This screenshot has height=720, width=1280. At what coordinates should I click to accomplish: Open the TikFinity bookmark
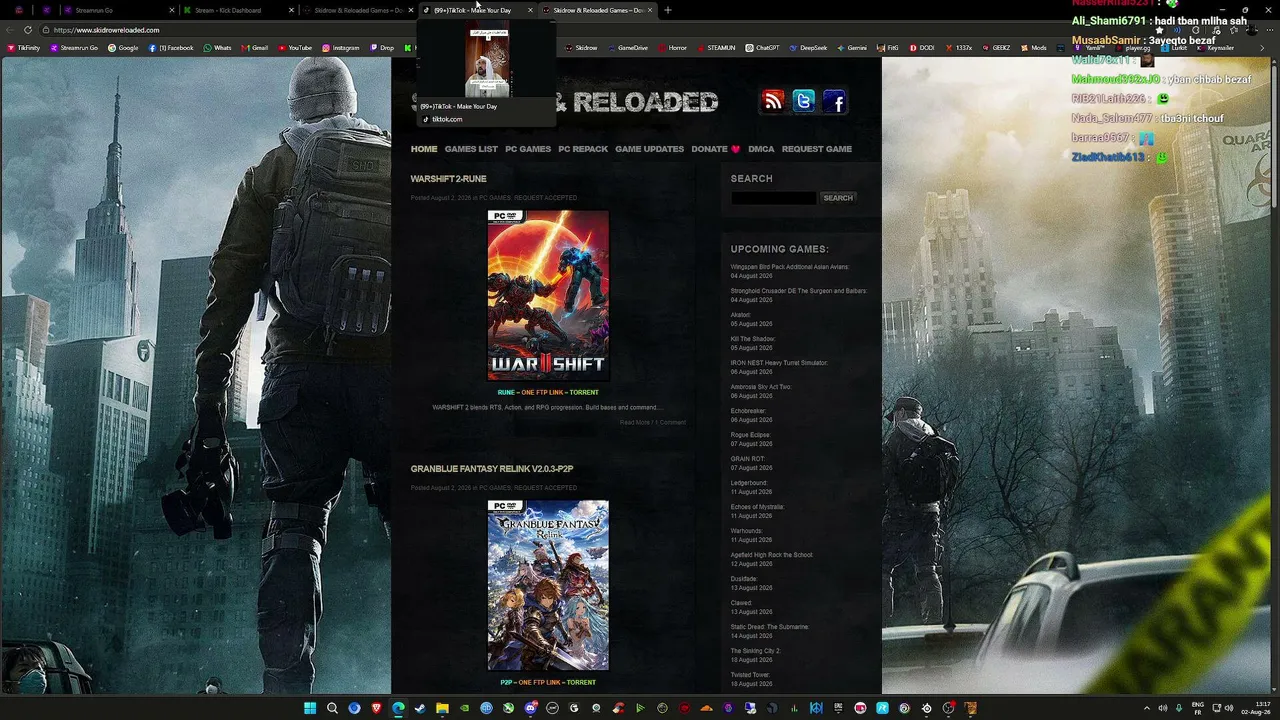[23, 48]
